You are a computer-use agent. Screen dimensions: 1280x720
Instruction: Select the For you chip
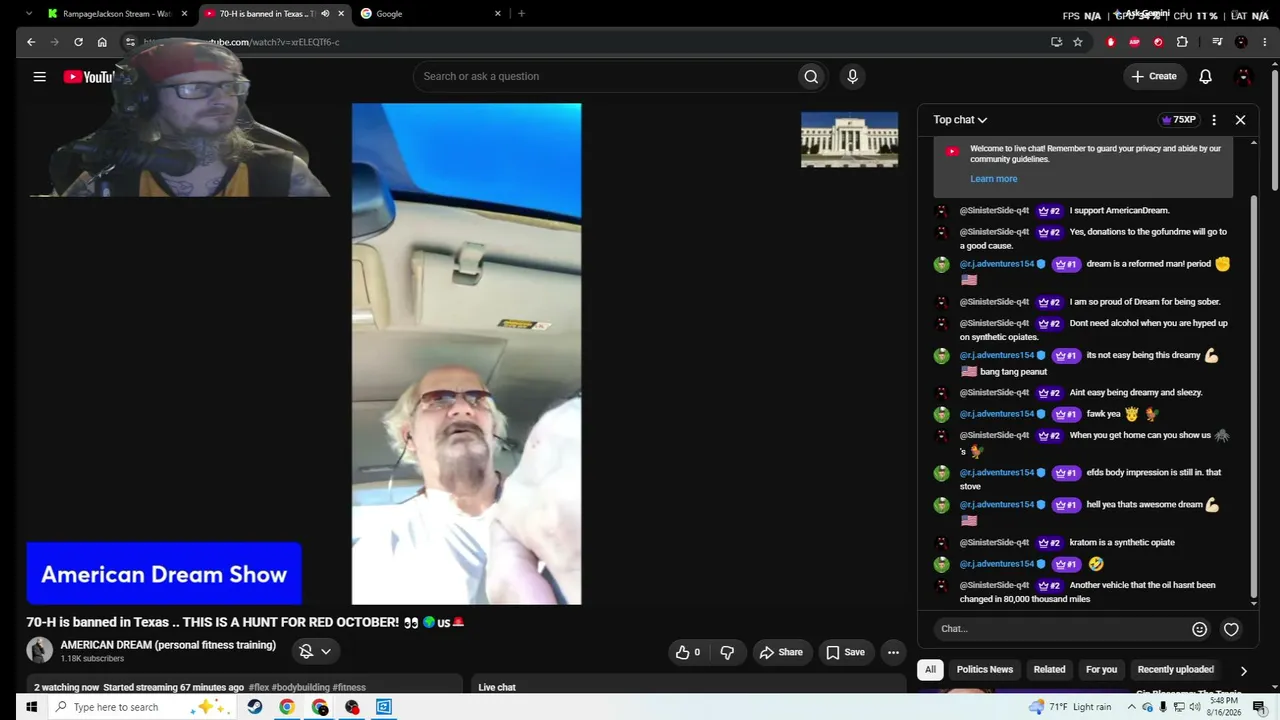coord(1101,670)
